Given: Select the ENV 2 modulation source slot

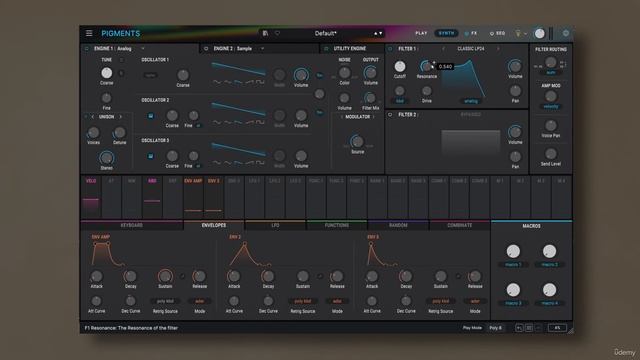Looking at the screenshot, I should [x=213, y=197].
